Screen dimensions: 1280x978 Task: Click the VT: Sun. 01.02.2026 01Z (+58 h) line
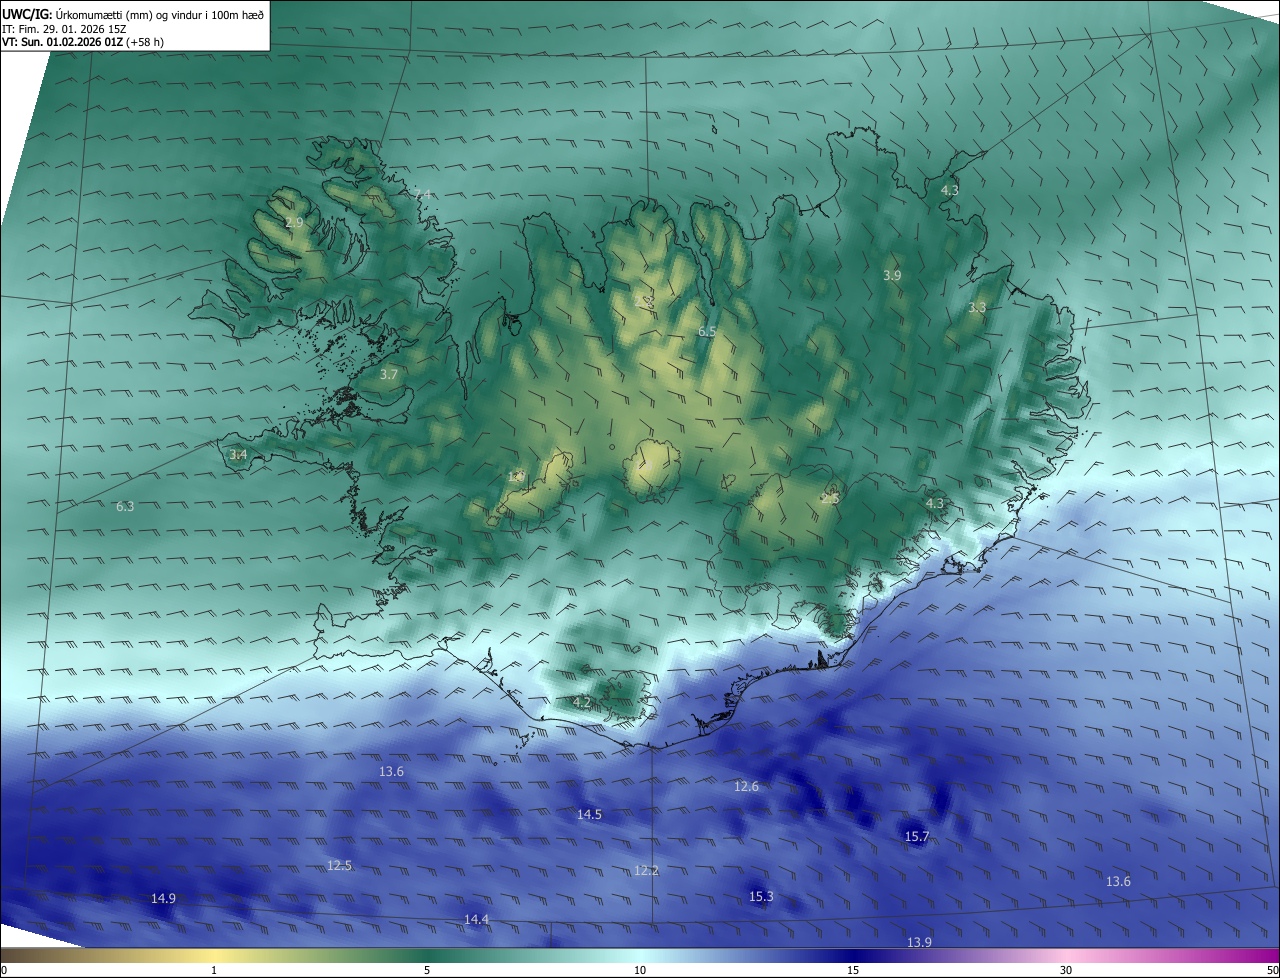[83, 42]
